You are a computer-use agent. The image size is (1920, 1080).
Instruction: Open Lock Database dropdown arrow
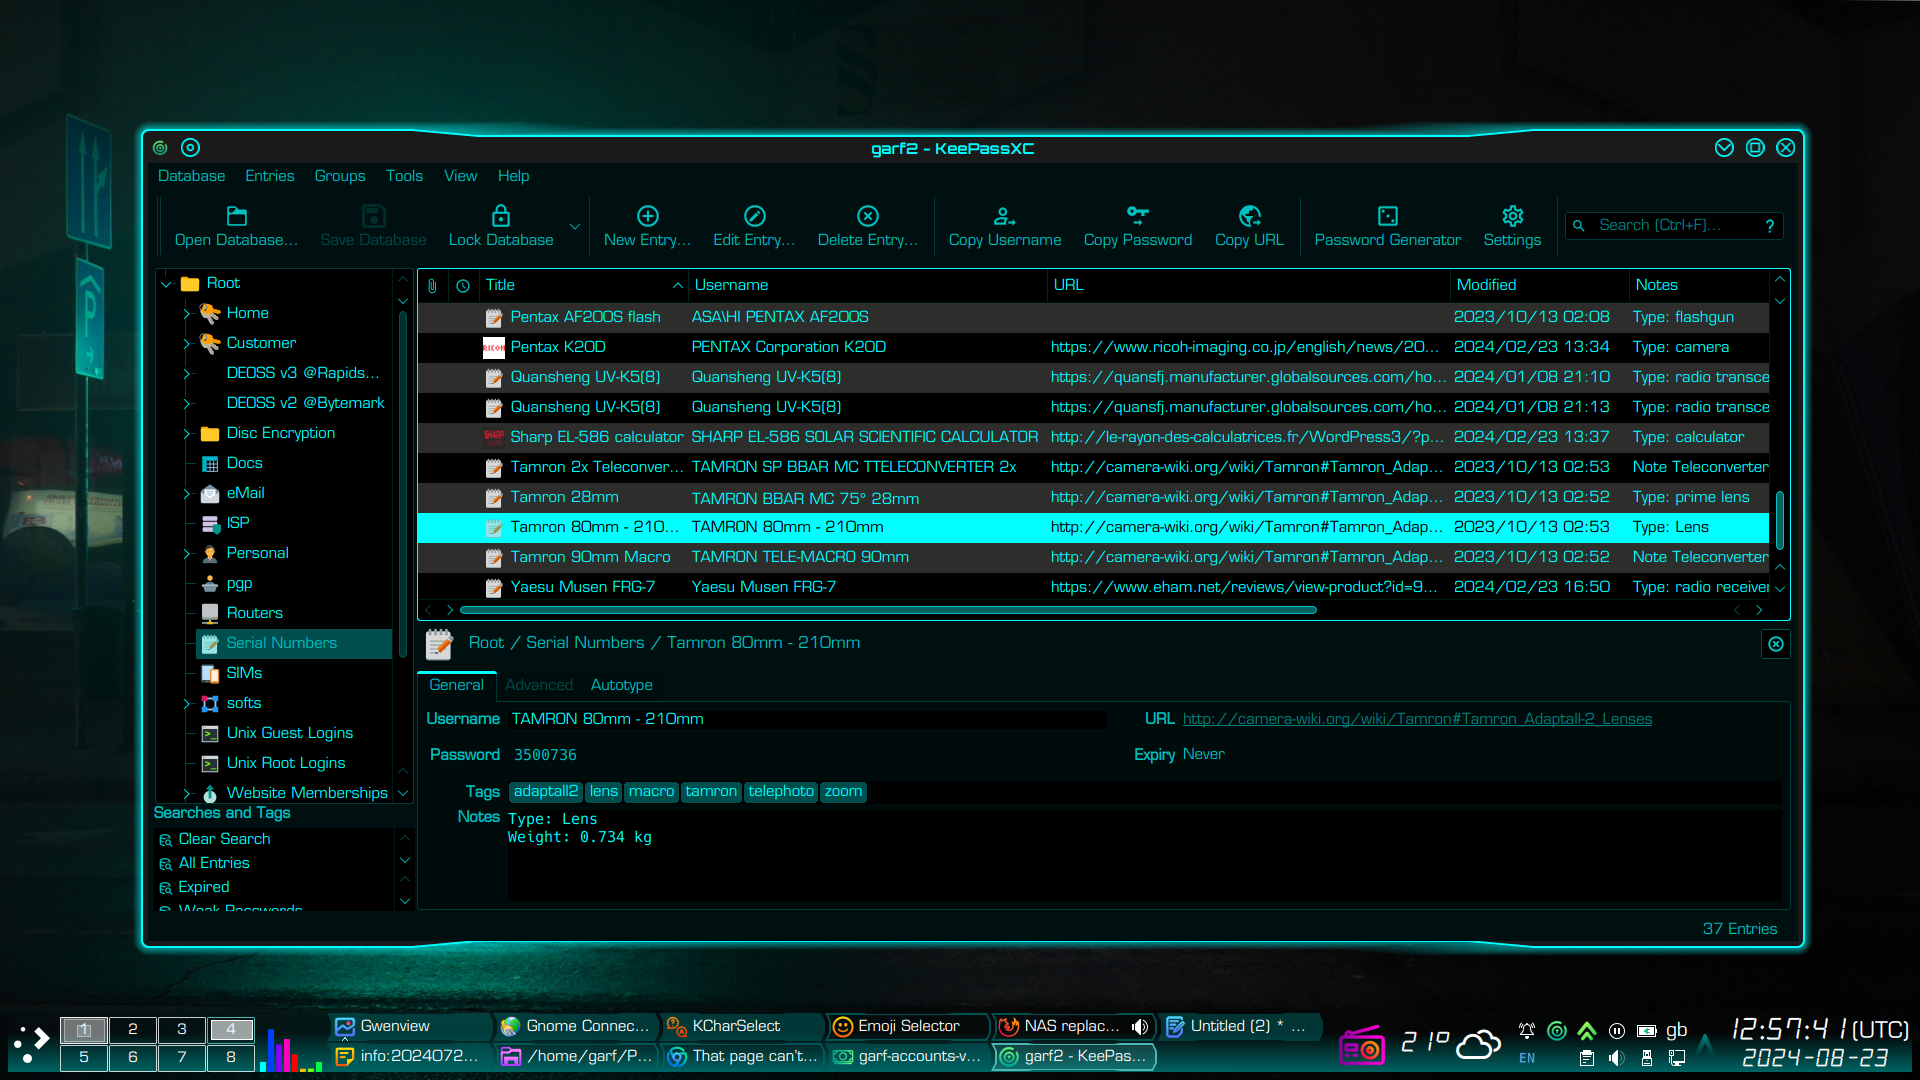point(575,227)
